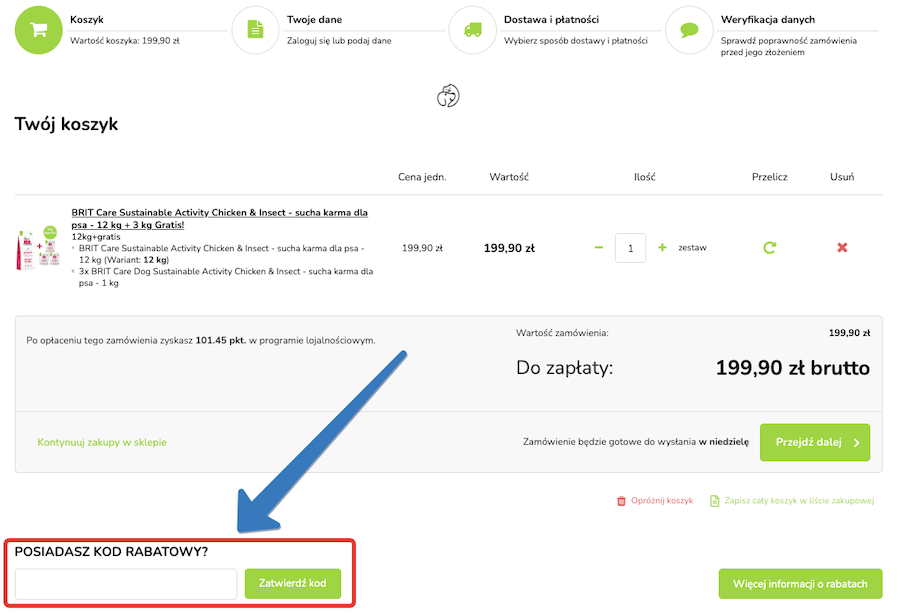Decrease product quantity with the minus sign

597,247
